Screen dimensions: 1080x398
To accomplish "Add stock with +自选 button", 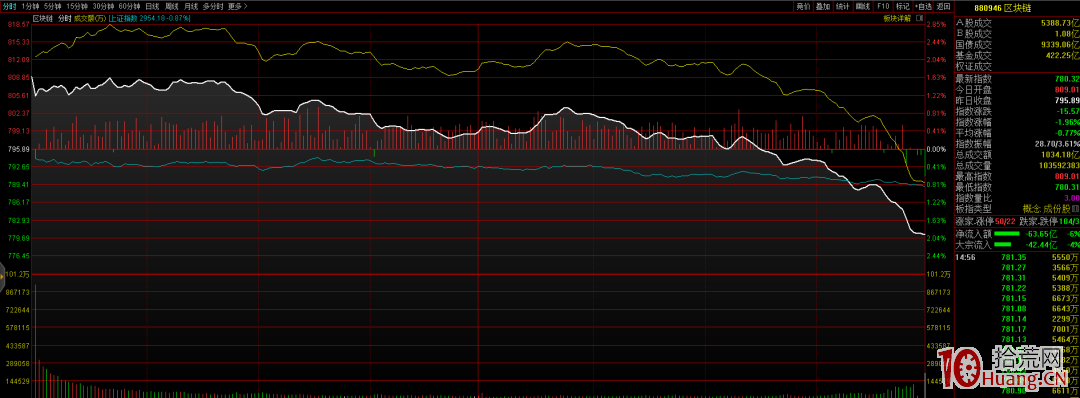I will pyautogui.click(x=922, y=6).
